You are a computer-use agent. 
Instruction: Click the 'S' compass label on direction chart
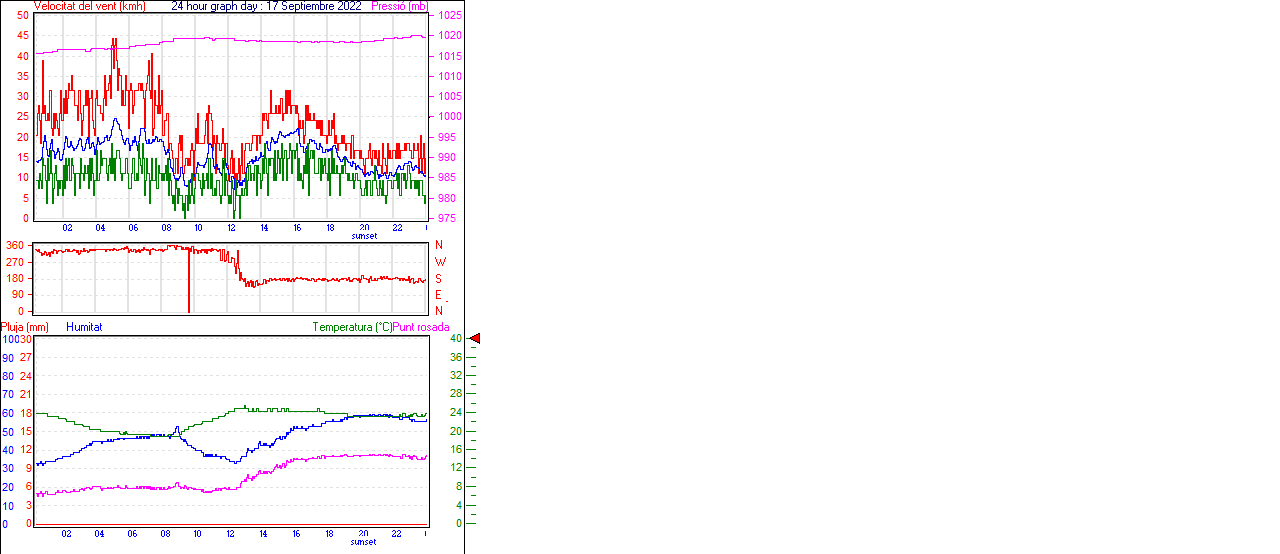pyautogui.click(x=438, y=279)
